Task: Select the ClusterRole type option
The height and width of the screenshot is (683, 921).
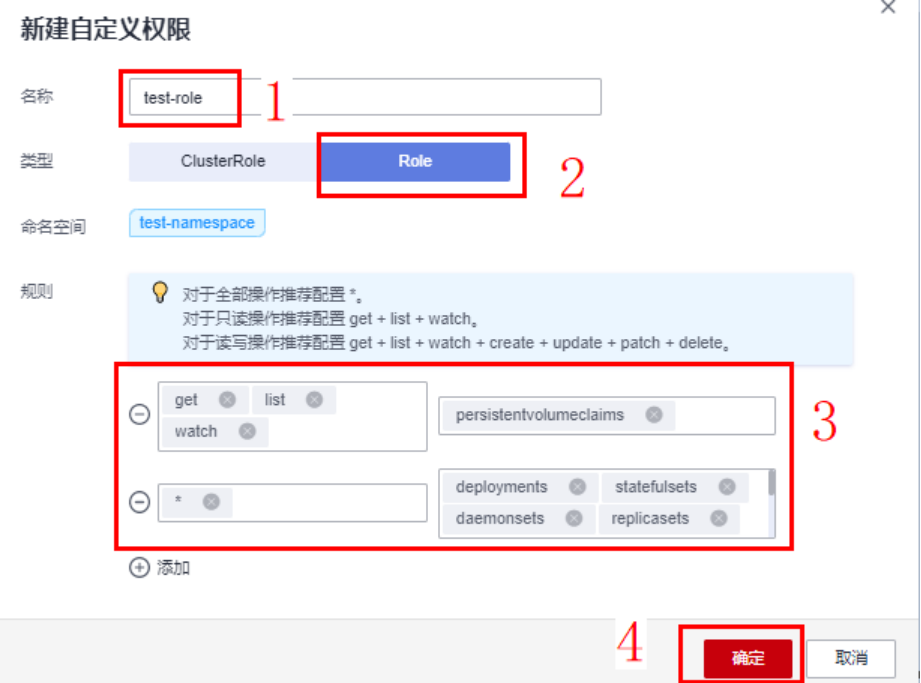Action: click(x=223, y=162)
